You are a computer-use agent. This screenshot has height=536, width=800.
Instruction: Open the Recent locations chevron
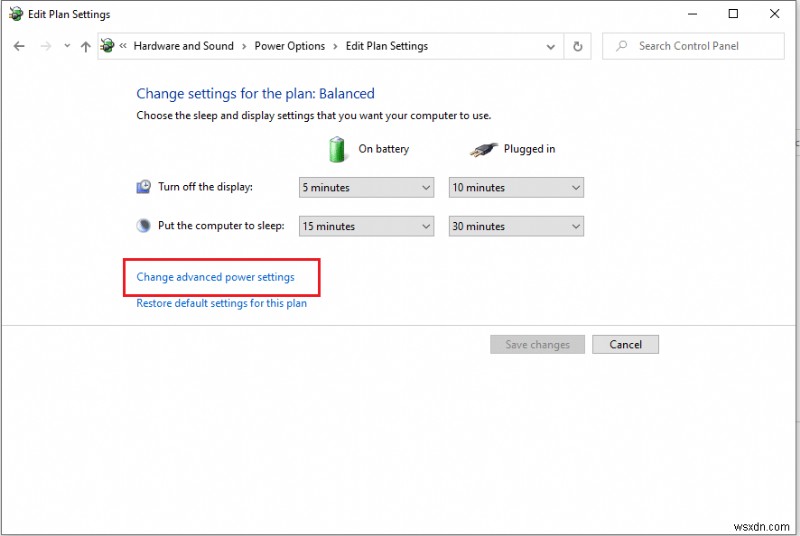pos(67,46)
